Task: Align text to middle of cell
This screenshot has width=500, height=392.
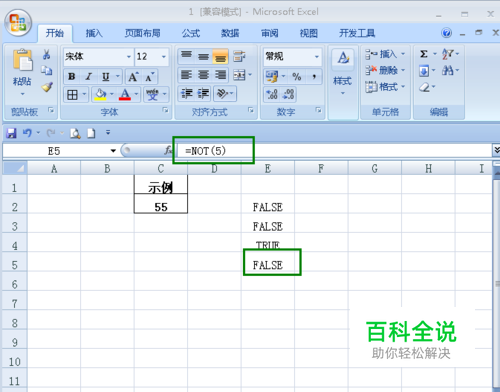Action: (203, 56)
